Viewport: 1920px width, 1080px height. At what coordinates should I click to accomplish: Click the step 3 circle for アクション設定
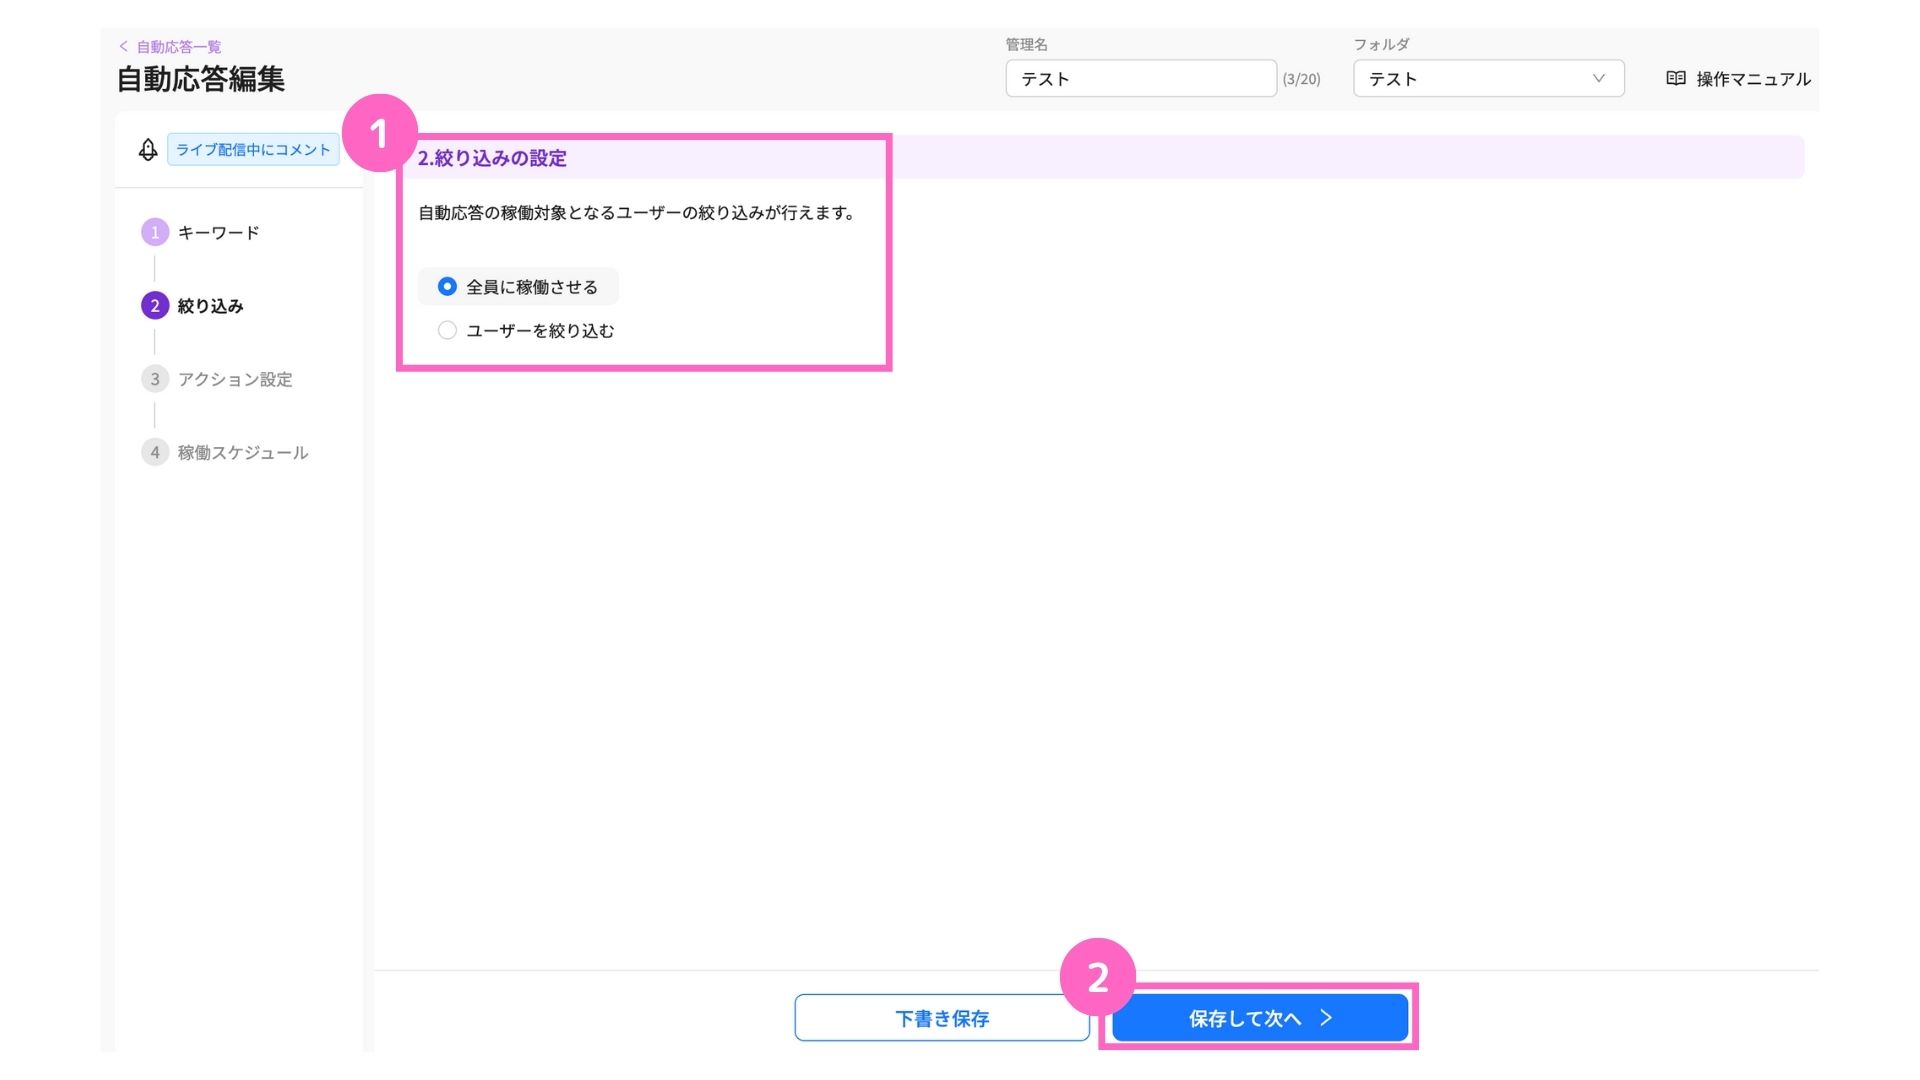click(155, 379)
